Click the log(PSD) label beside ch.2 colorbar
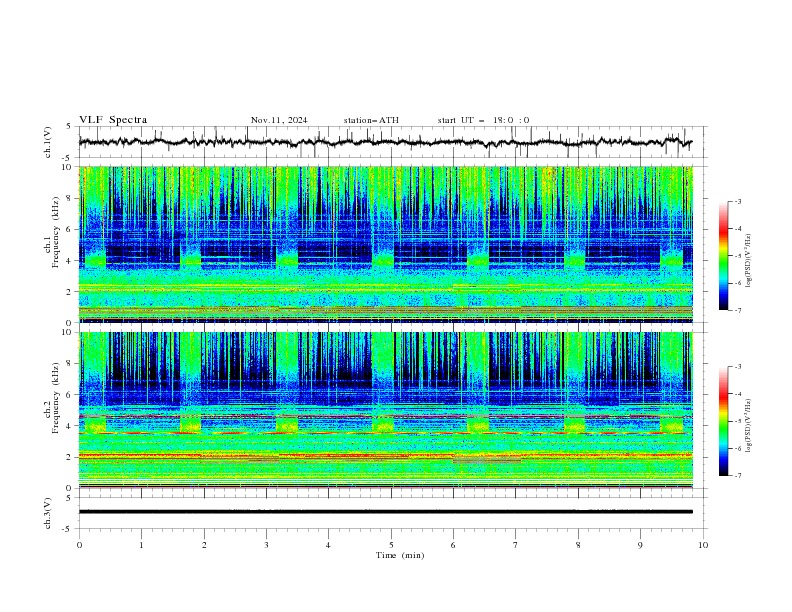Viewport: 792px width, 612px height. point(749,426)
